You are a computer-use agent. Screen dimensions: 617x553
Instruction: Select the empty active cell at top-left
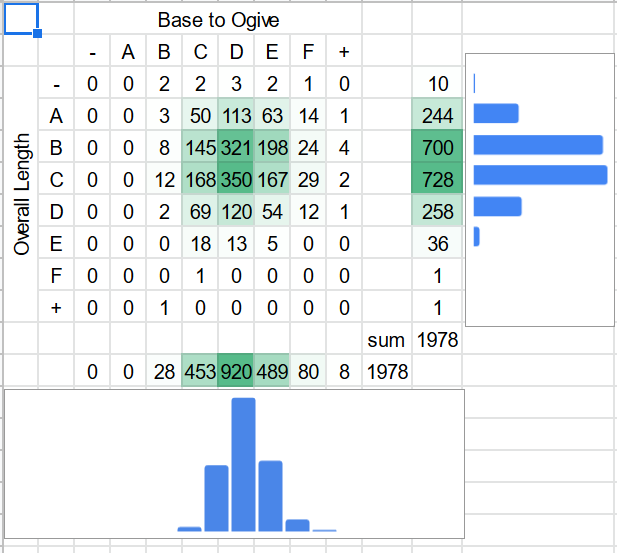coord(21,18)
